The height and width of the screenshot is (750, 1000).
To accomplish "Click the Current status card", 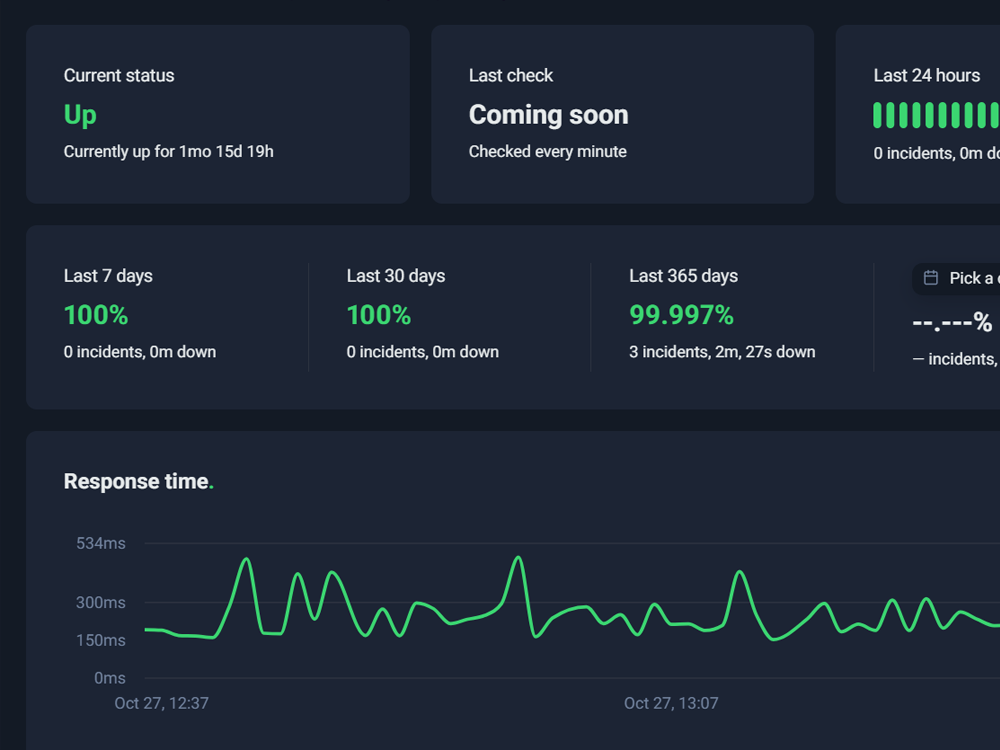I will [218, 114].
